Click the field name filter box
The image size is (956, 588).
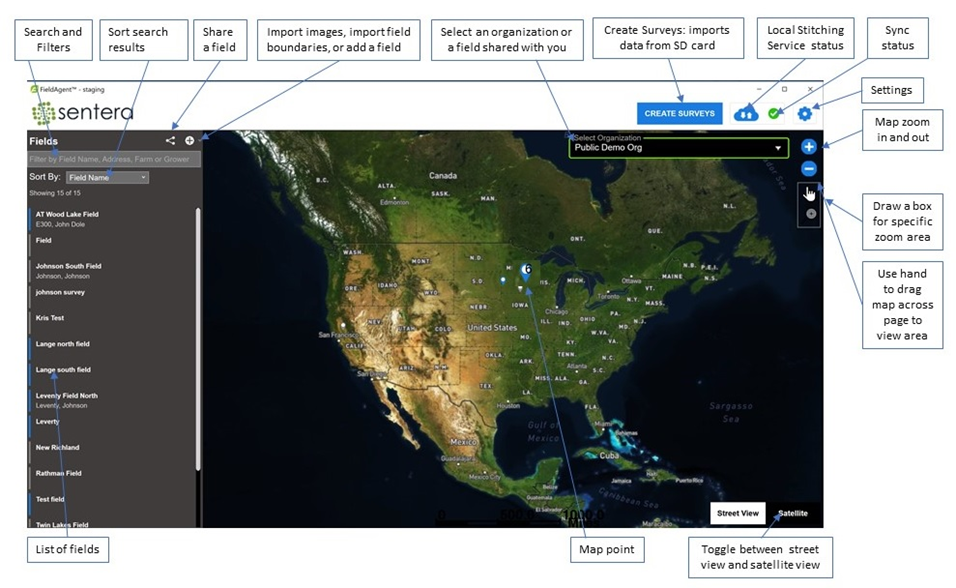point(114,159)
